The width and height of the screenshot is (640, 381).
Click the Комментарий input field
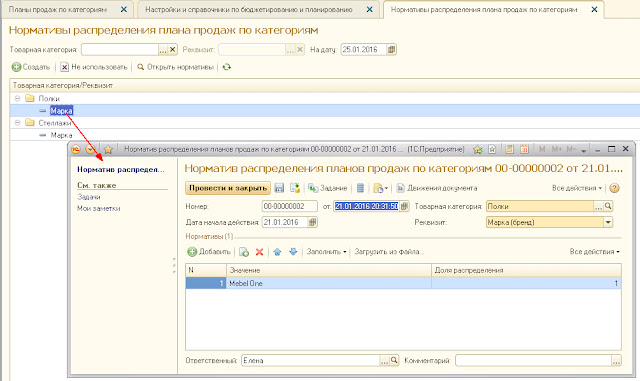[x=533, y=361]
